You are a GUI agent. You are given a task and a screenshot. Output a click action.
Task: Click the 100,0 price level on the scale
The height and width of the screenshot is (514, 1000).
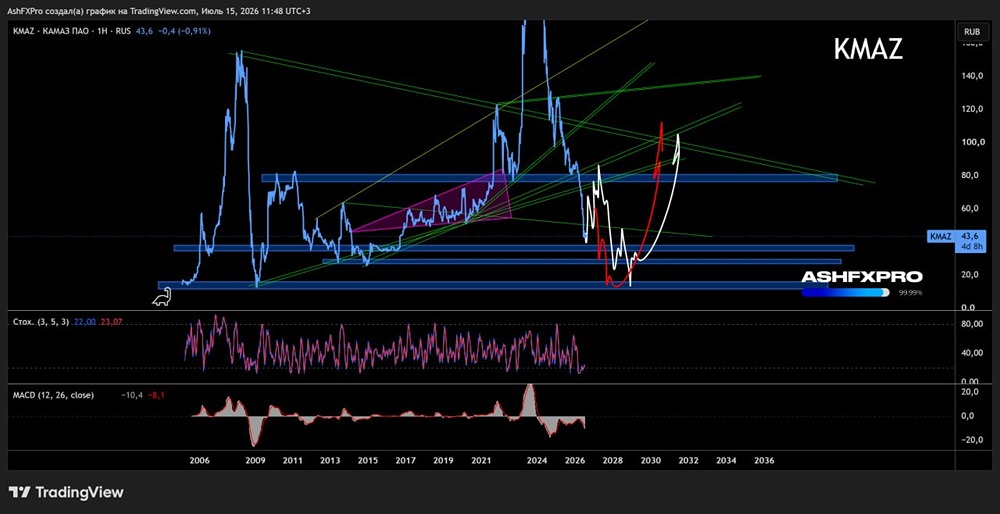[x=971, y=142]
